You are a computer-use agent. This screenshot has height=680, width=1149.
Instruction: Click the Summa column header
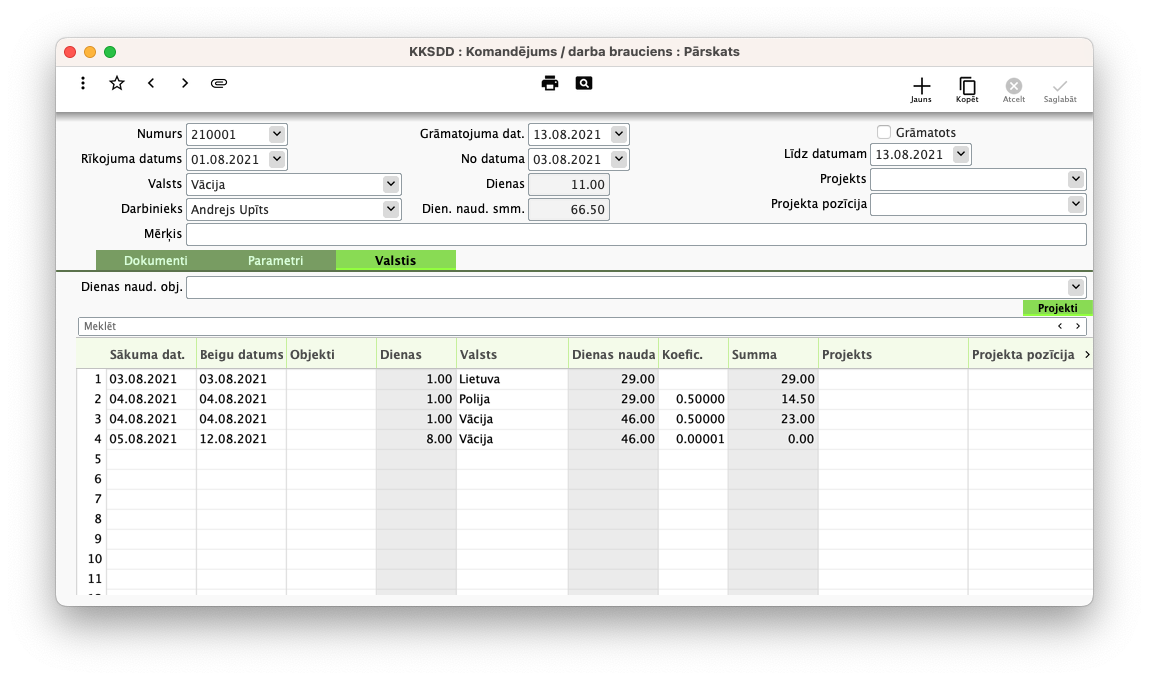click(773, 355)
